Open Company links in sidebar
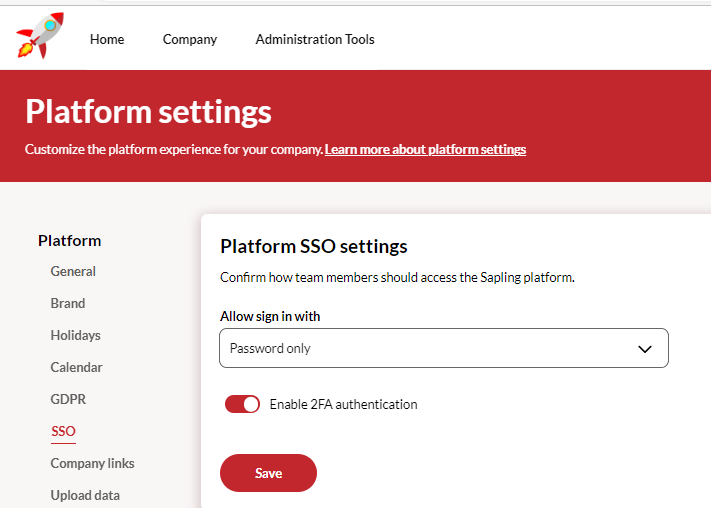This screenshot has width=711, height=508. pos(92,463)
